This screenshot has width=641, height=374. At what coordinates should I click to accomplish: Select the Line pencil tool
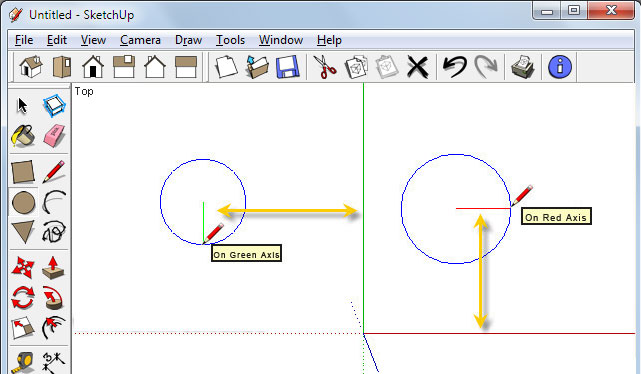54,172
